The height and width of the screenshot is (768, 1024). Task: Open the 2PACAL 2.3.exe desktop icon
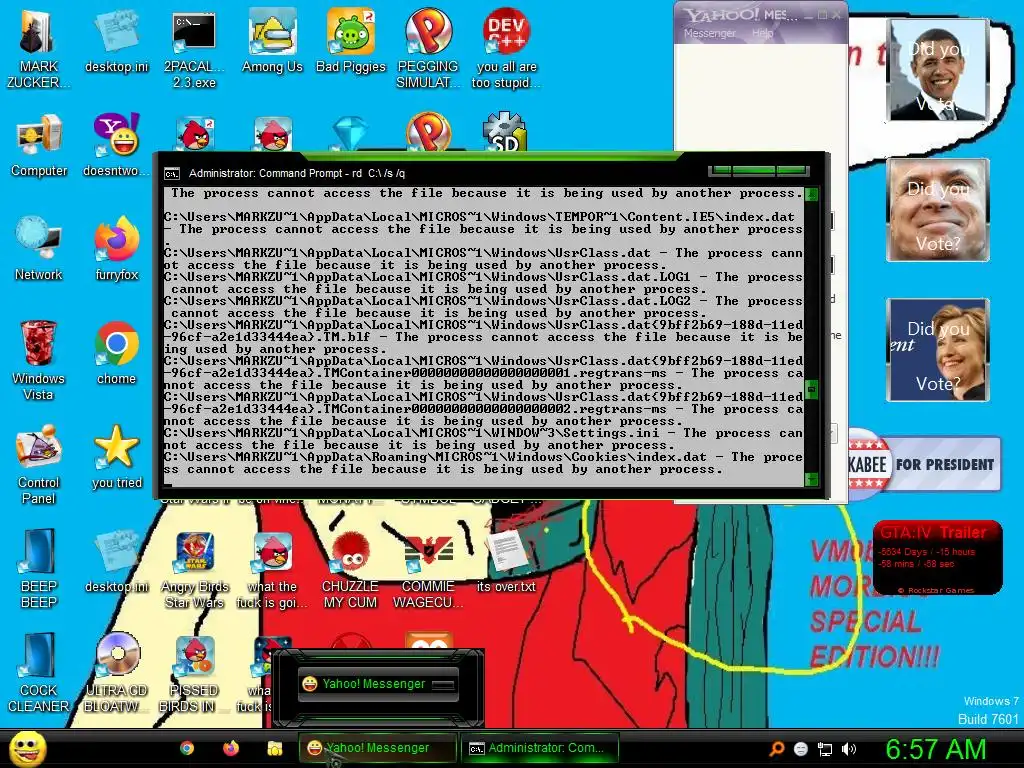pyautogui.click(x=194, y=49)
